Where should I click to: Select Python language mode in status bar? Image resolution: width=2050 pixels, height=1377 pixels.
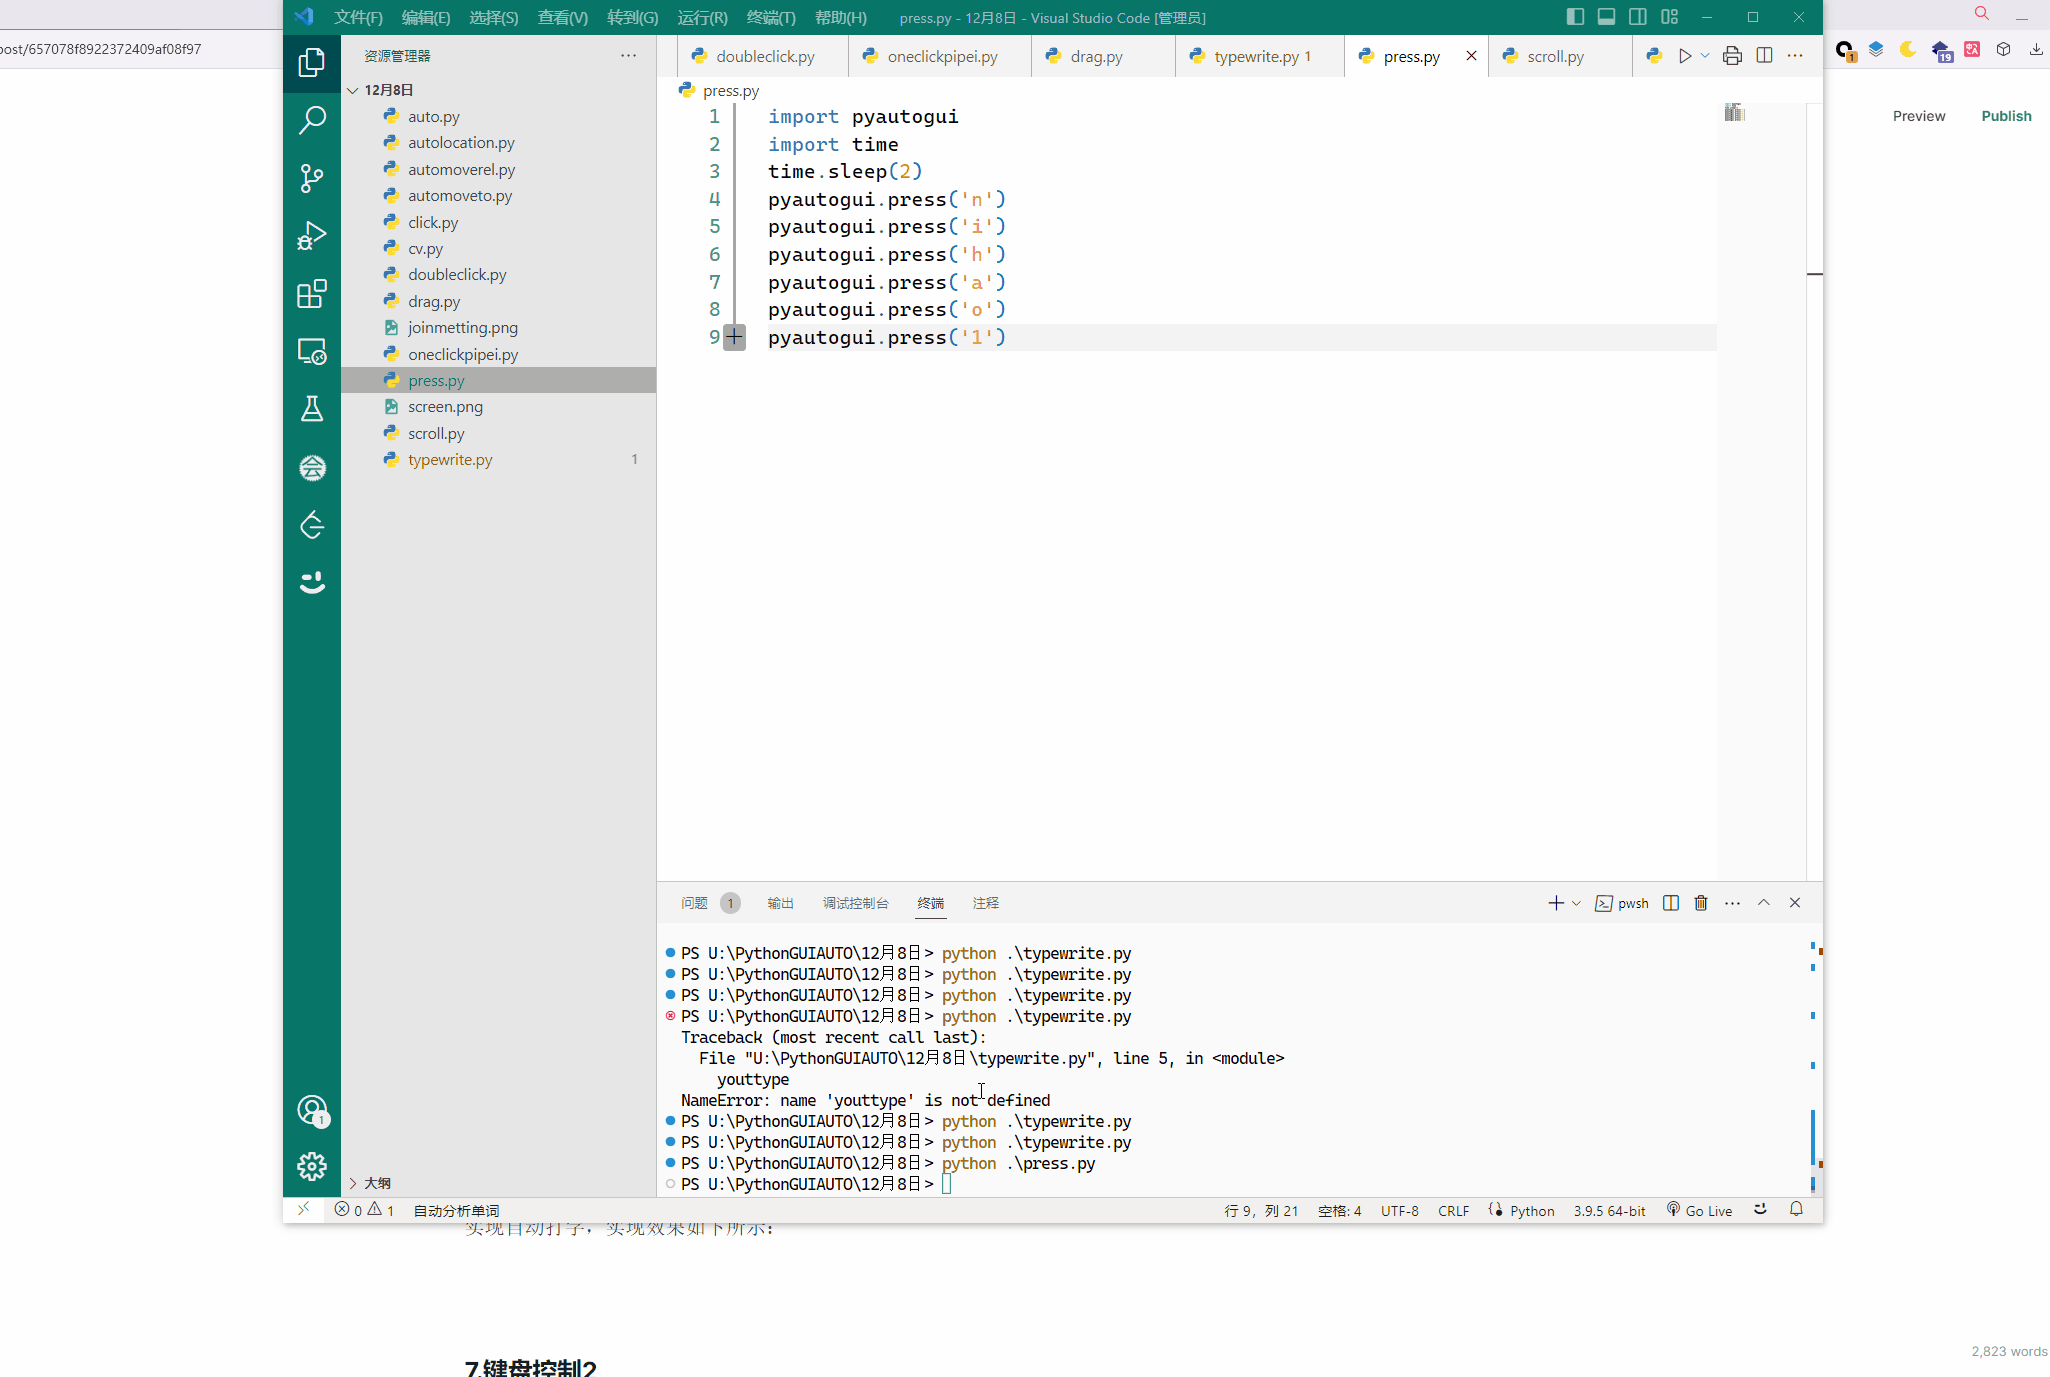1532,1210
